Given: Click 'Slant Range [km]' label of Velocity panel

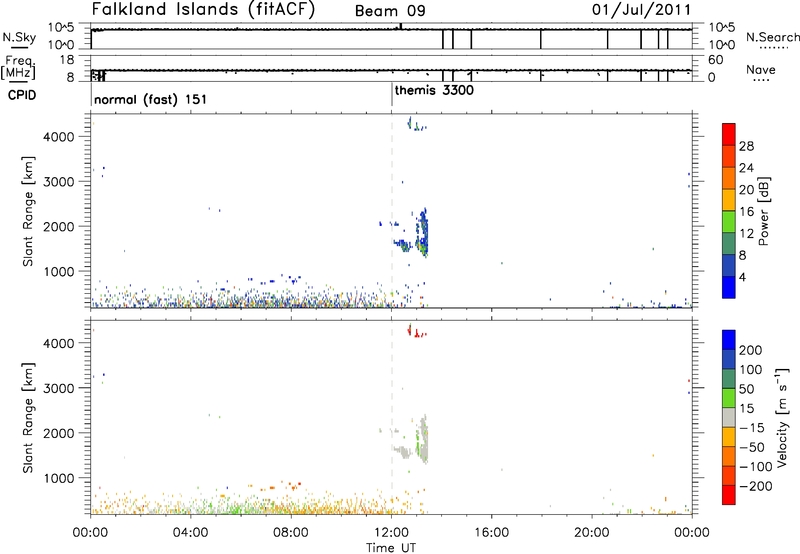Looking at the screenshot, I should pos(28,418).
